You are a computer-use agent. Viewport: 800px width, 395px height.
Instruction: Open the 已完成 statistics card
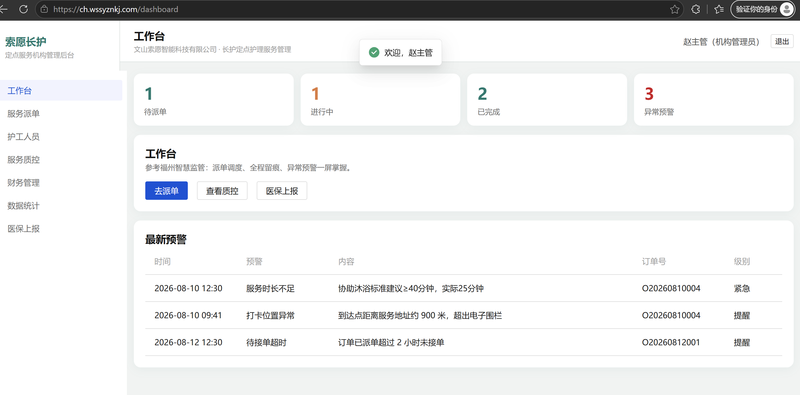coord(547,100)
